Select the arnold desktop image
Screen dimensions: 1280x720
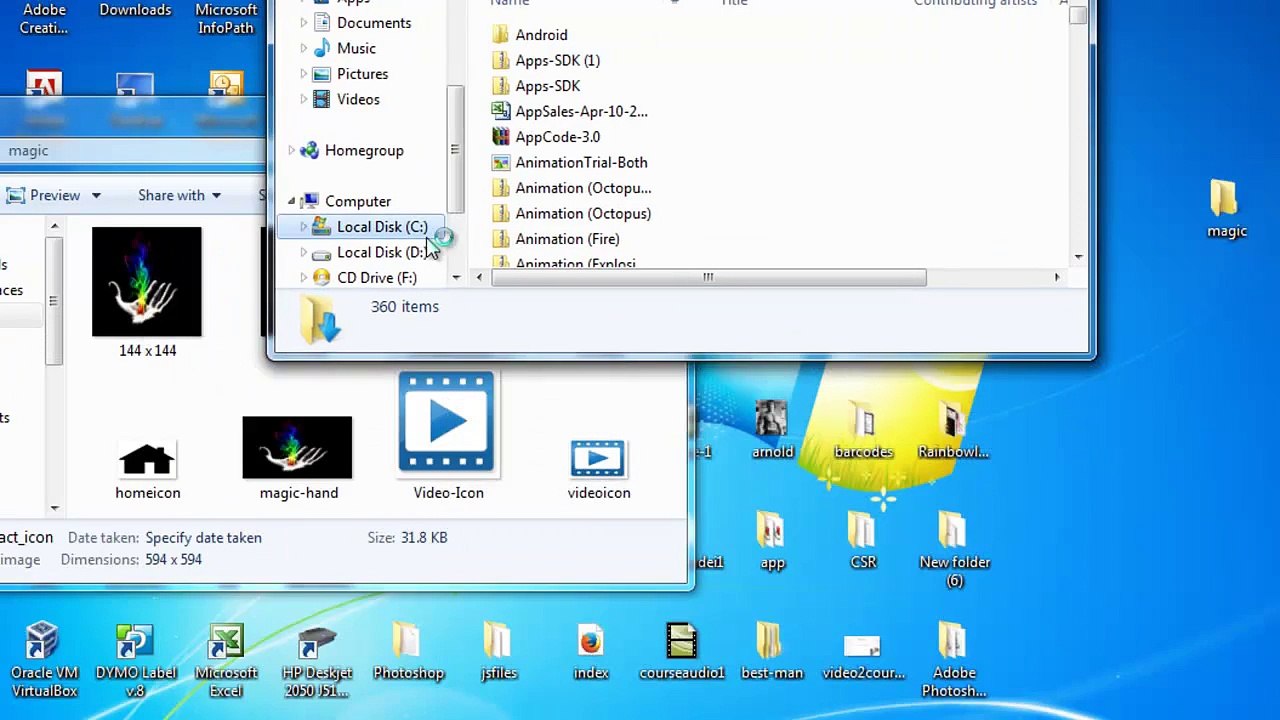click(772, 430)
